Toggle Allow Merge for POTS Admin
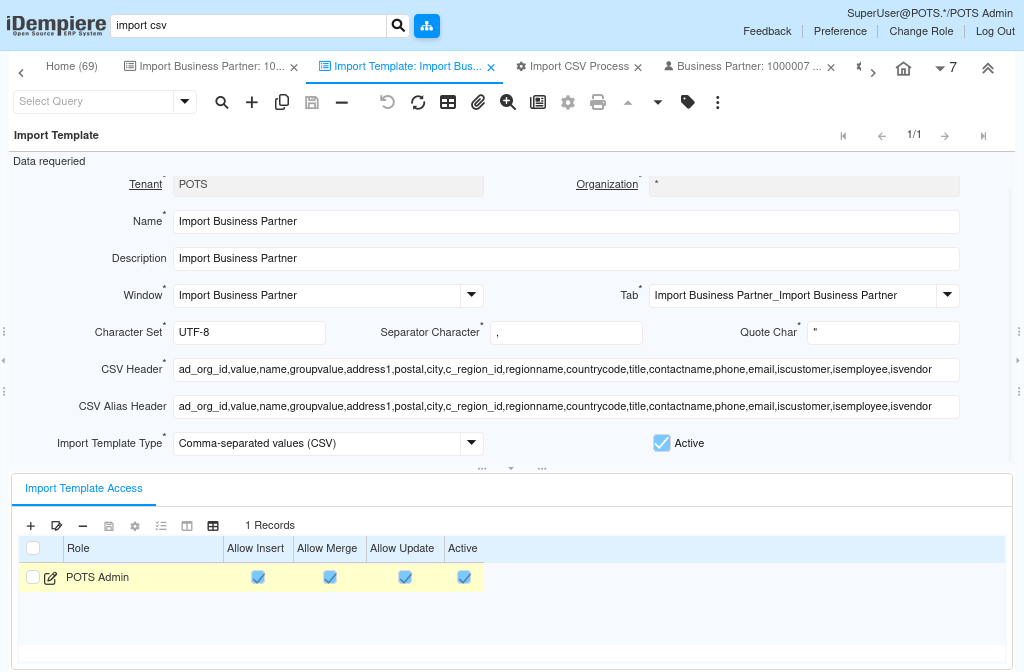 [330, 577]
